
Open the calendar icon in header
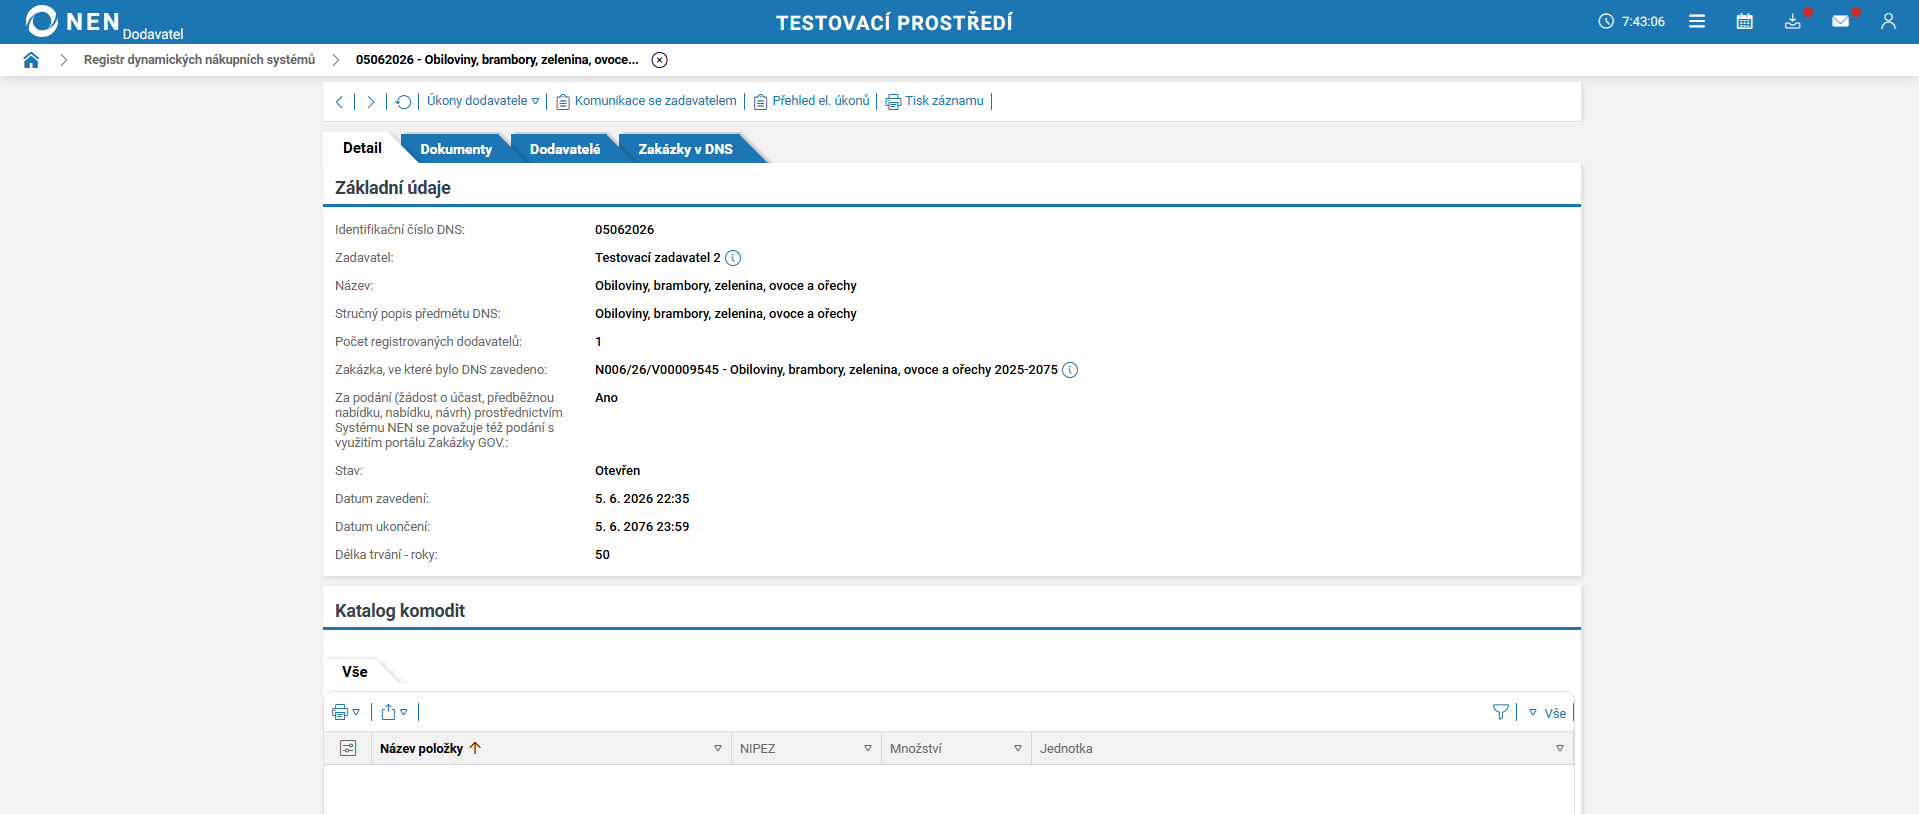[1745, 21]
